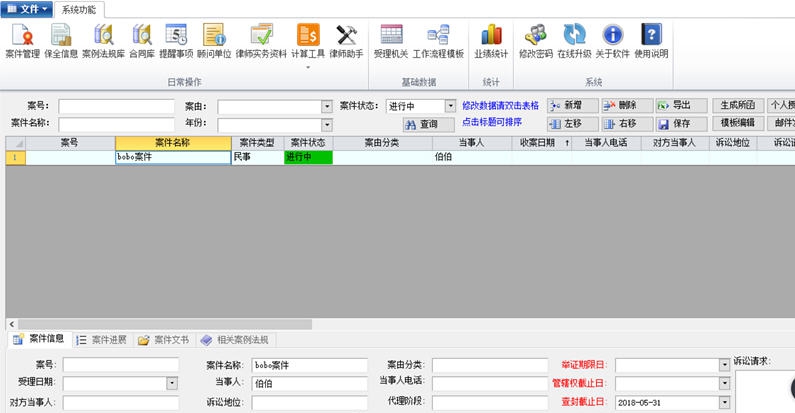Click the 左移 move left button
The image size is (795, 413).
tap(573, 124)
